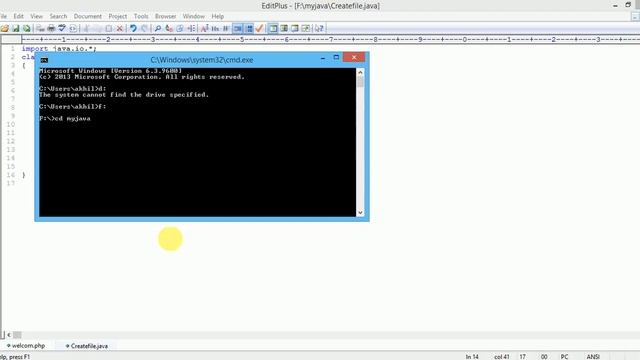Open the Edit menu
Screen dimensions: 640x360
(18, 16)
